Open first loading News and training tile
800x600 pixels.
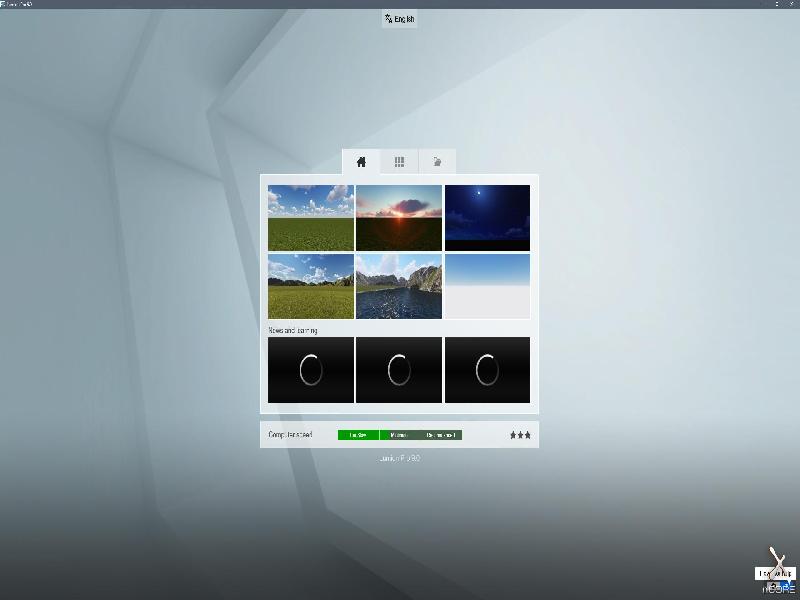[311, 370]
